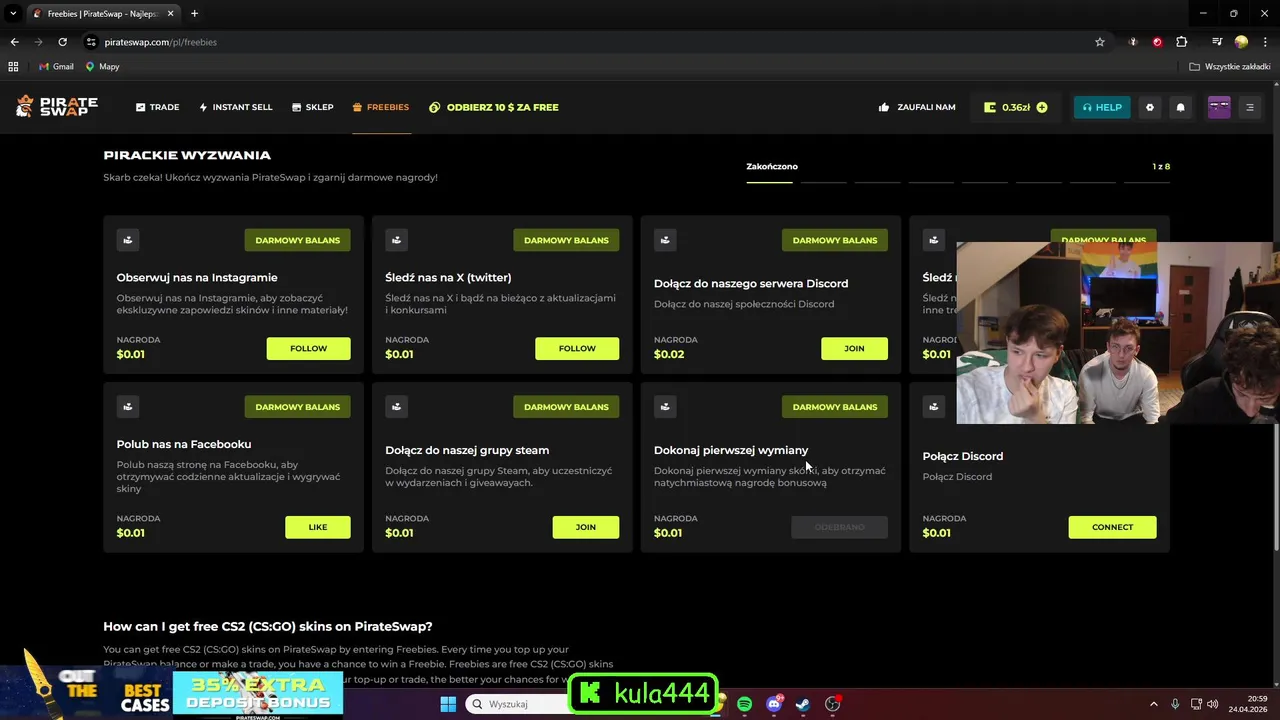Click the 'Obserwuj nas na Instagramie' title
The height and width of the screenshot is (720, 1280).
coord(197,277)
